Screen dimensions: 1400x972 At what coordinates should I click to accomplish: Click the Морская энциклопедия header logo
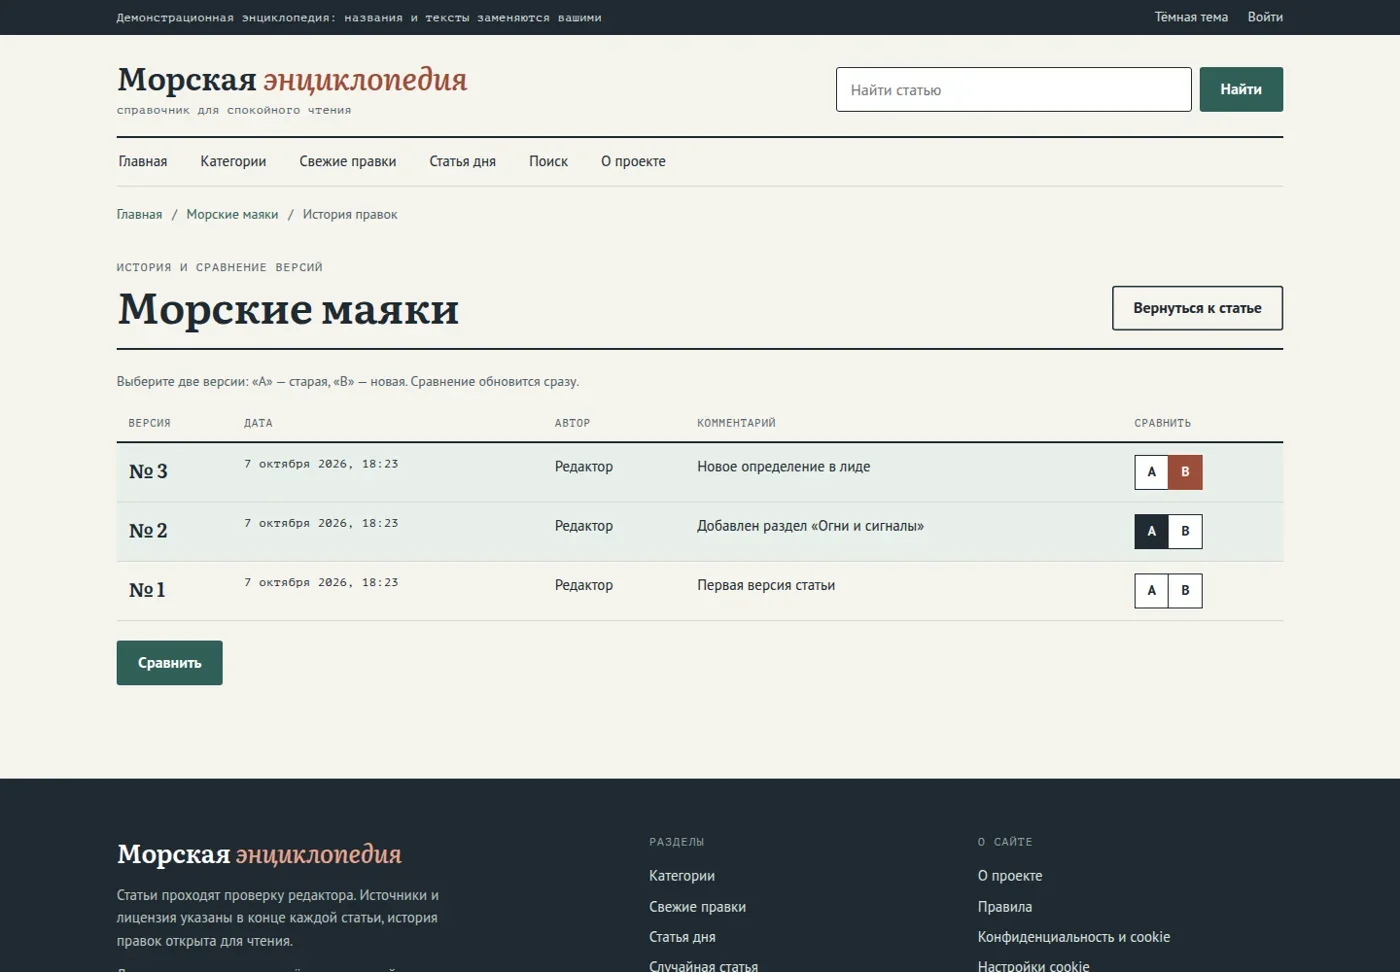click(292, 79)
